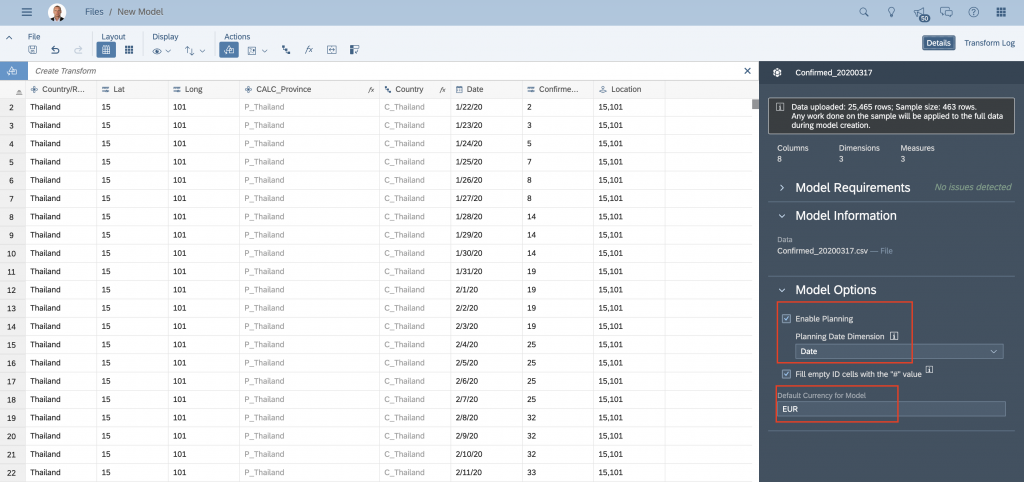Click the Confirmed cell with value 33
This screenshot has width=1024, height=482.
pos(558,472)
